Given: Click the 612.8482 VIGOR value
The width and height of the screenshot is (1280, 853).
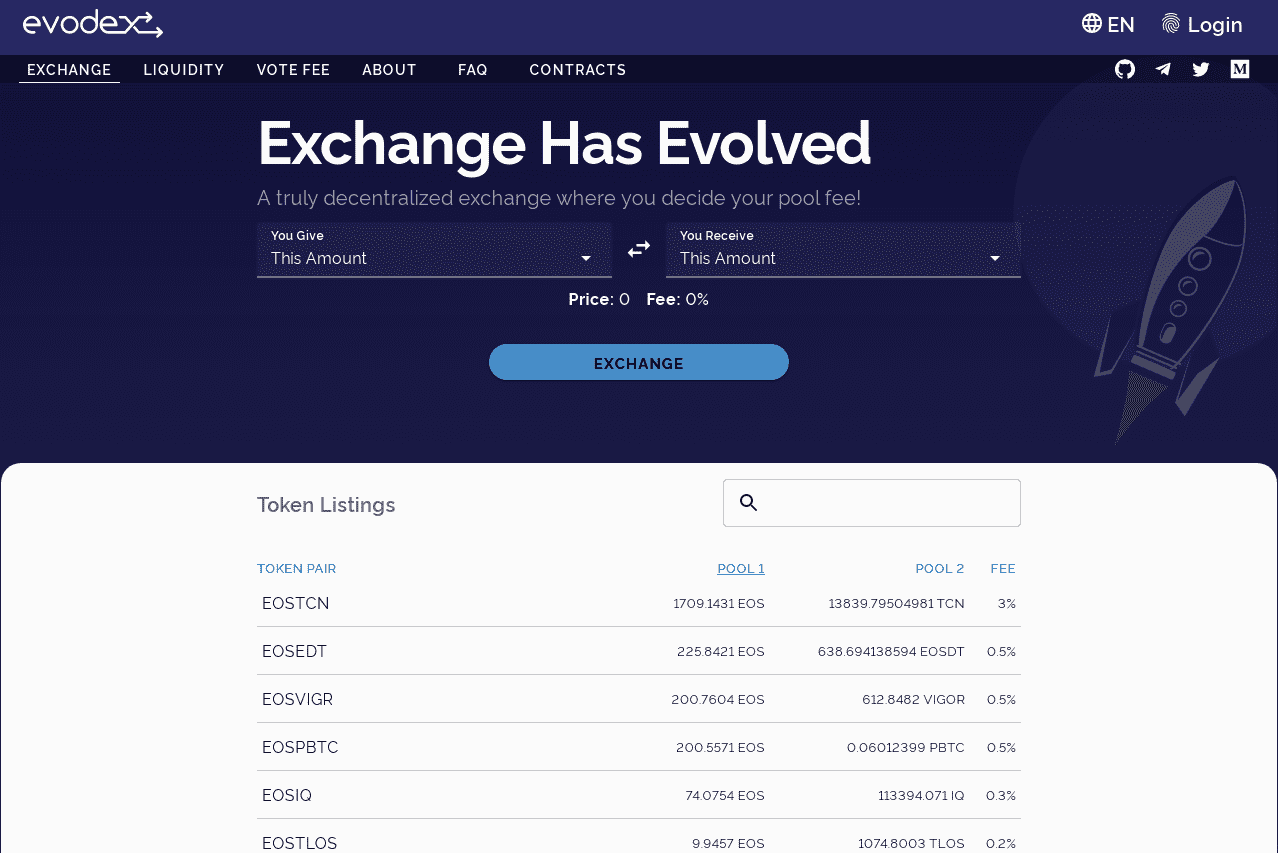Looking at the screenshot, I should (x=913, y=700).
